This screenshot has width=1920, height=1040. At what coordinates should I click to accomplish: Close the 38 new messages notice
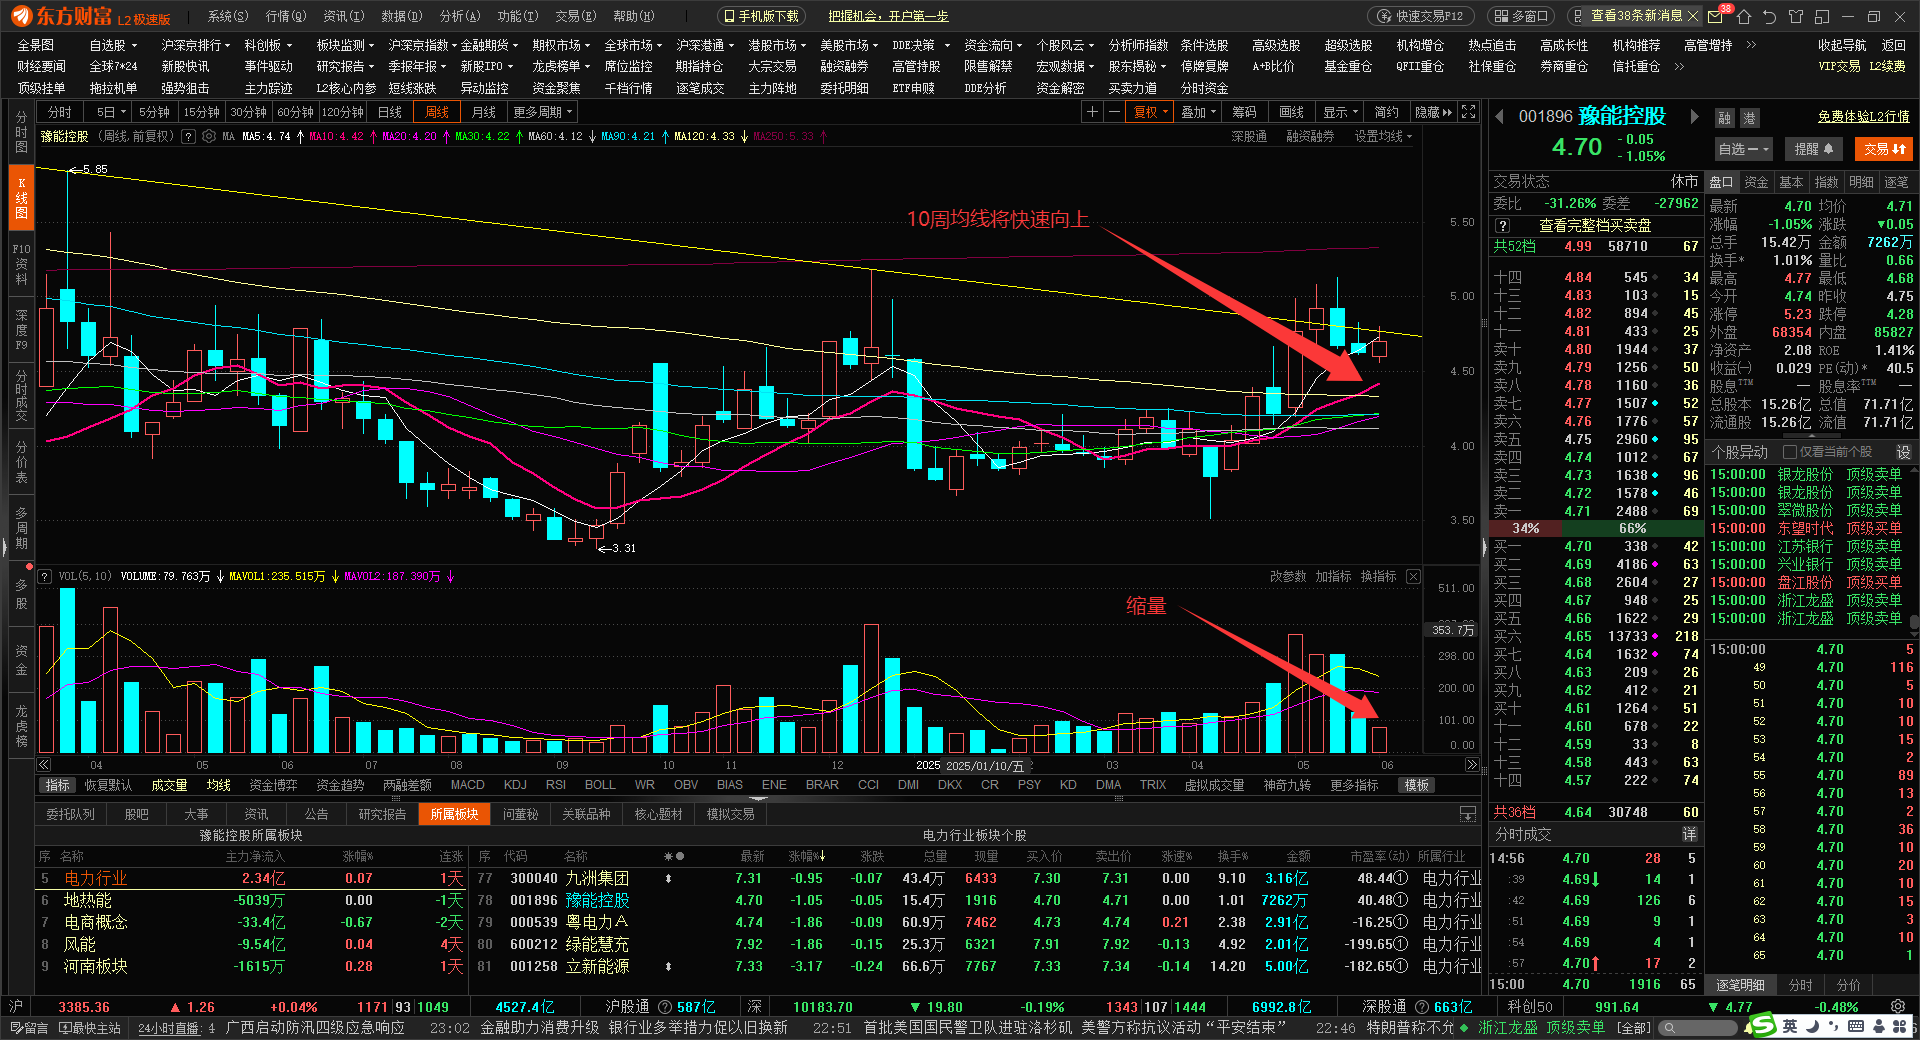1692,16
